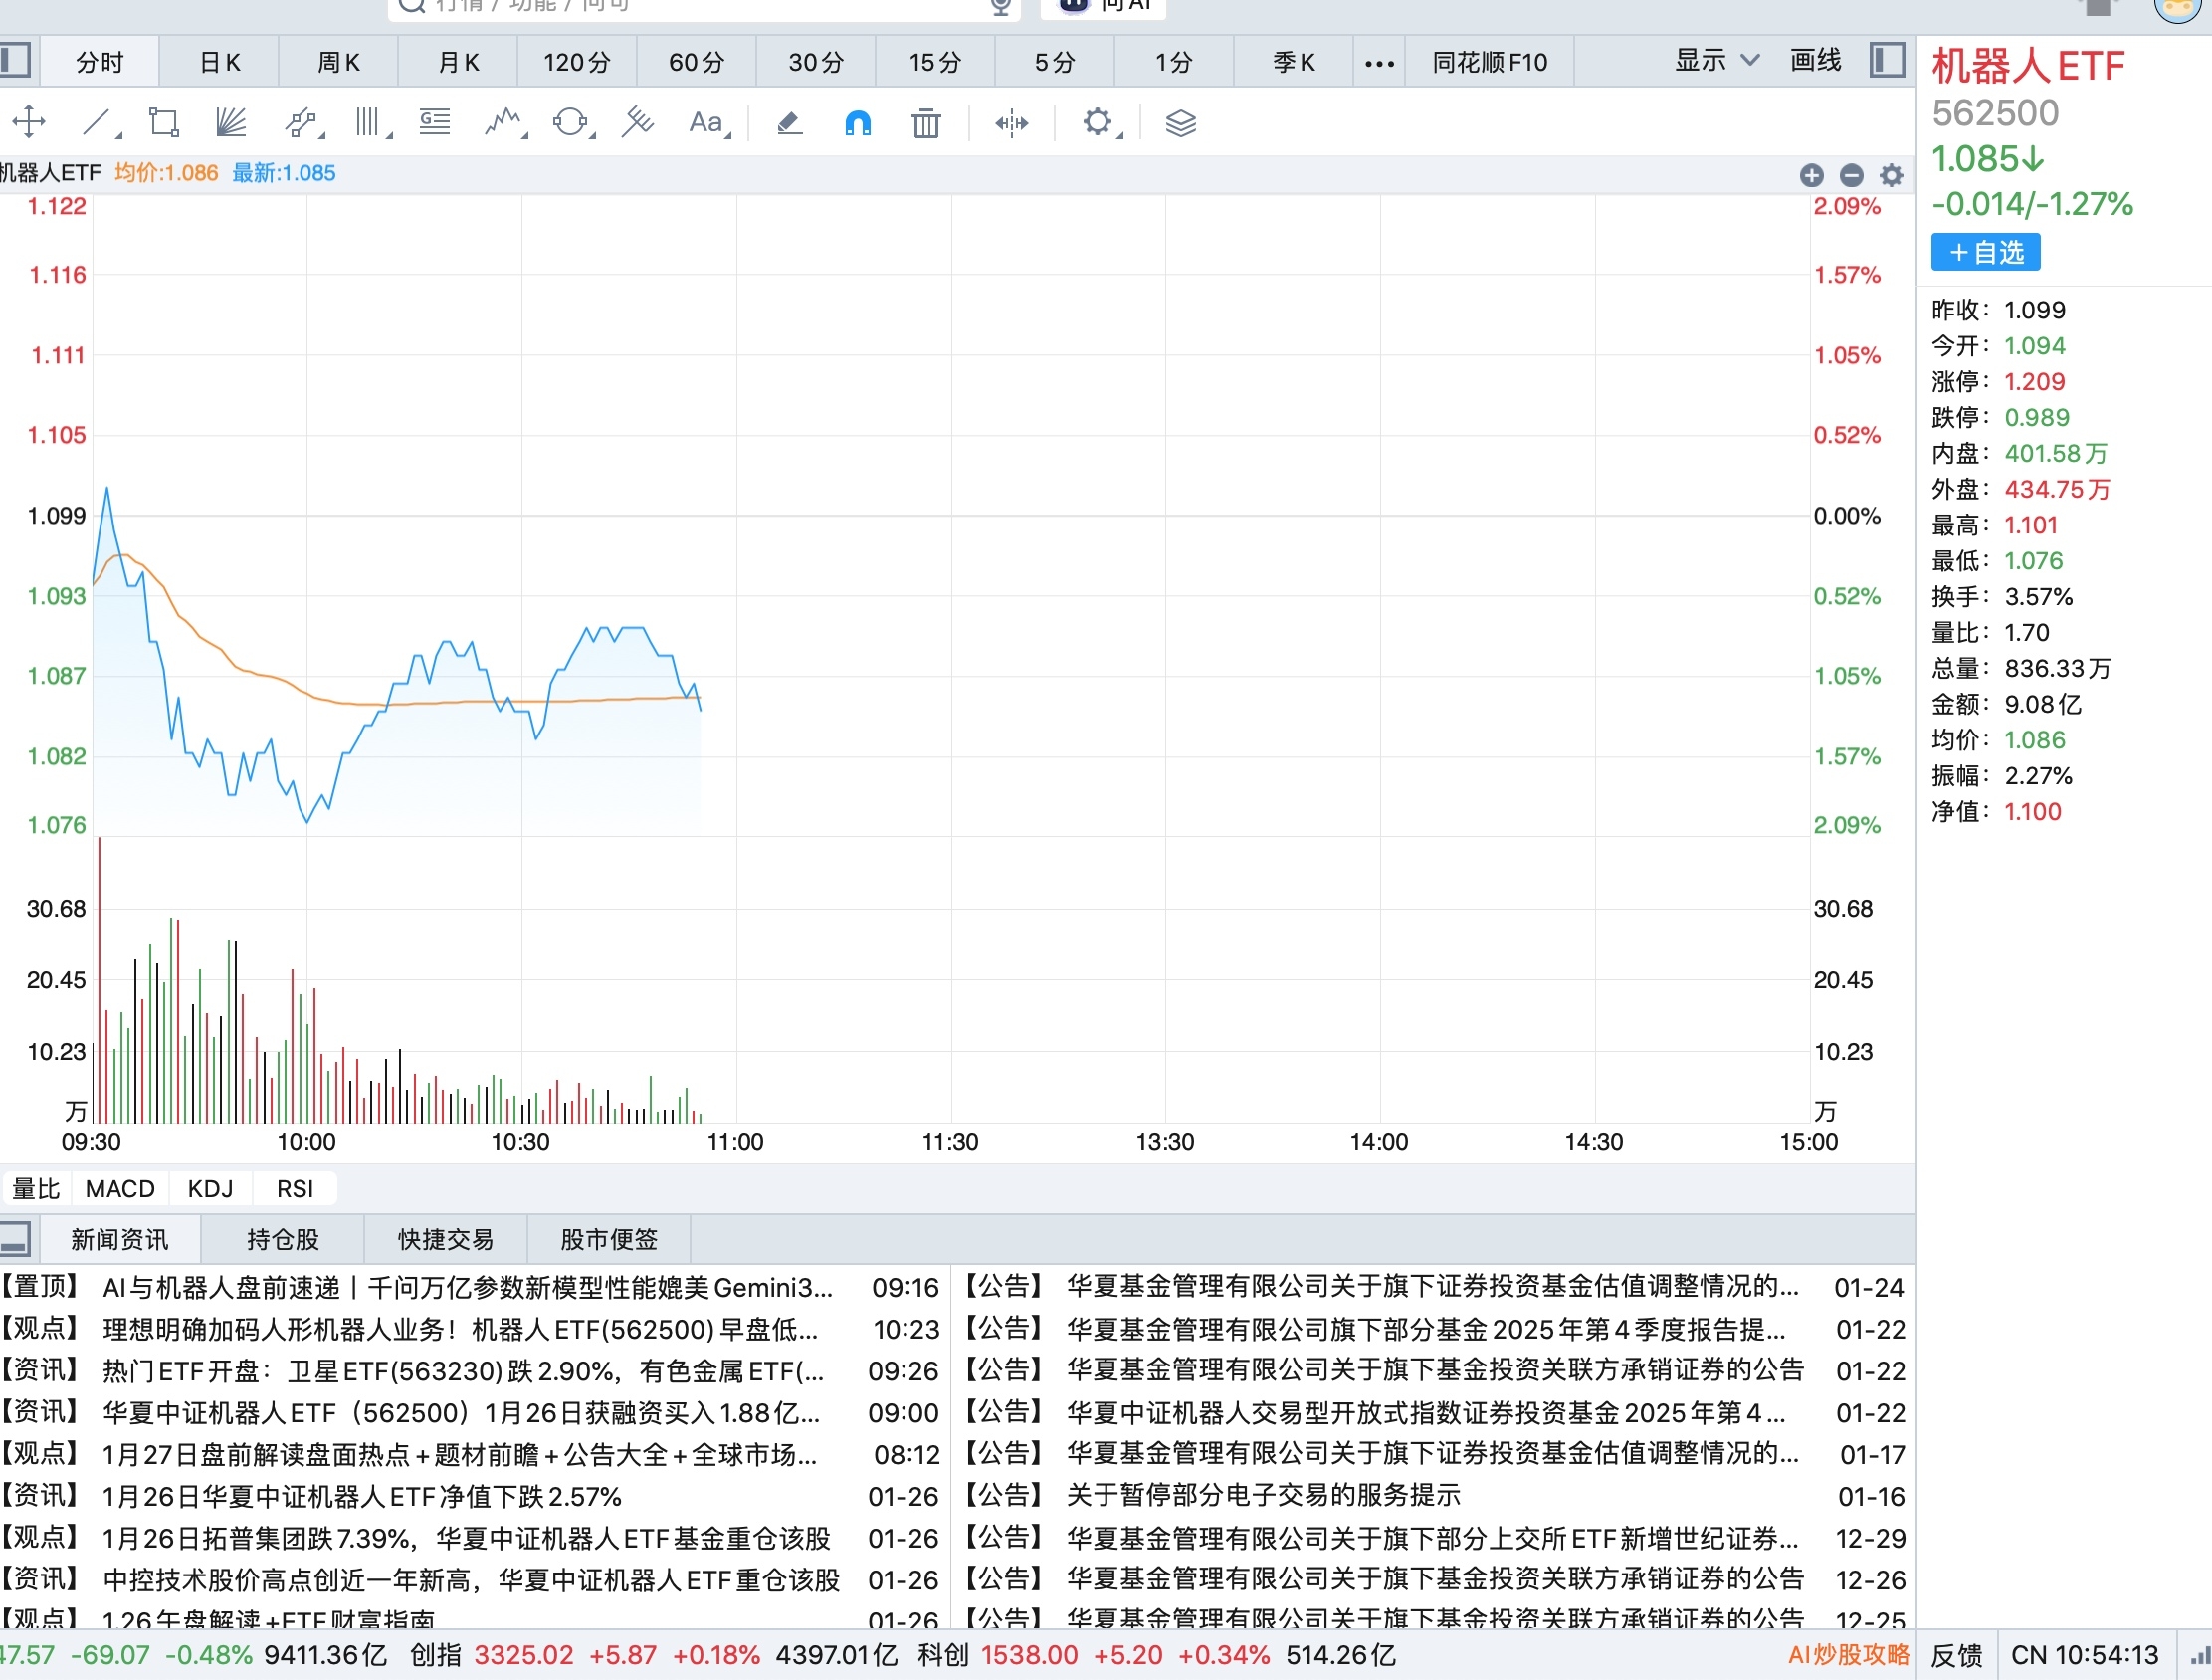
Task: Choose the Gann fan lines tool
Action: click(x=231, y=123)
